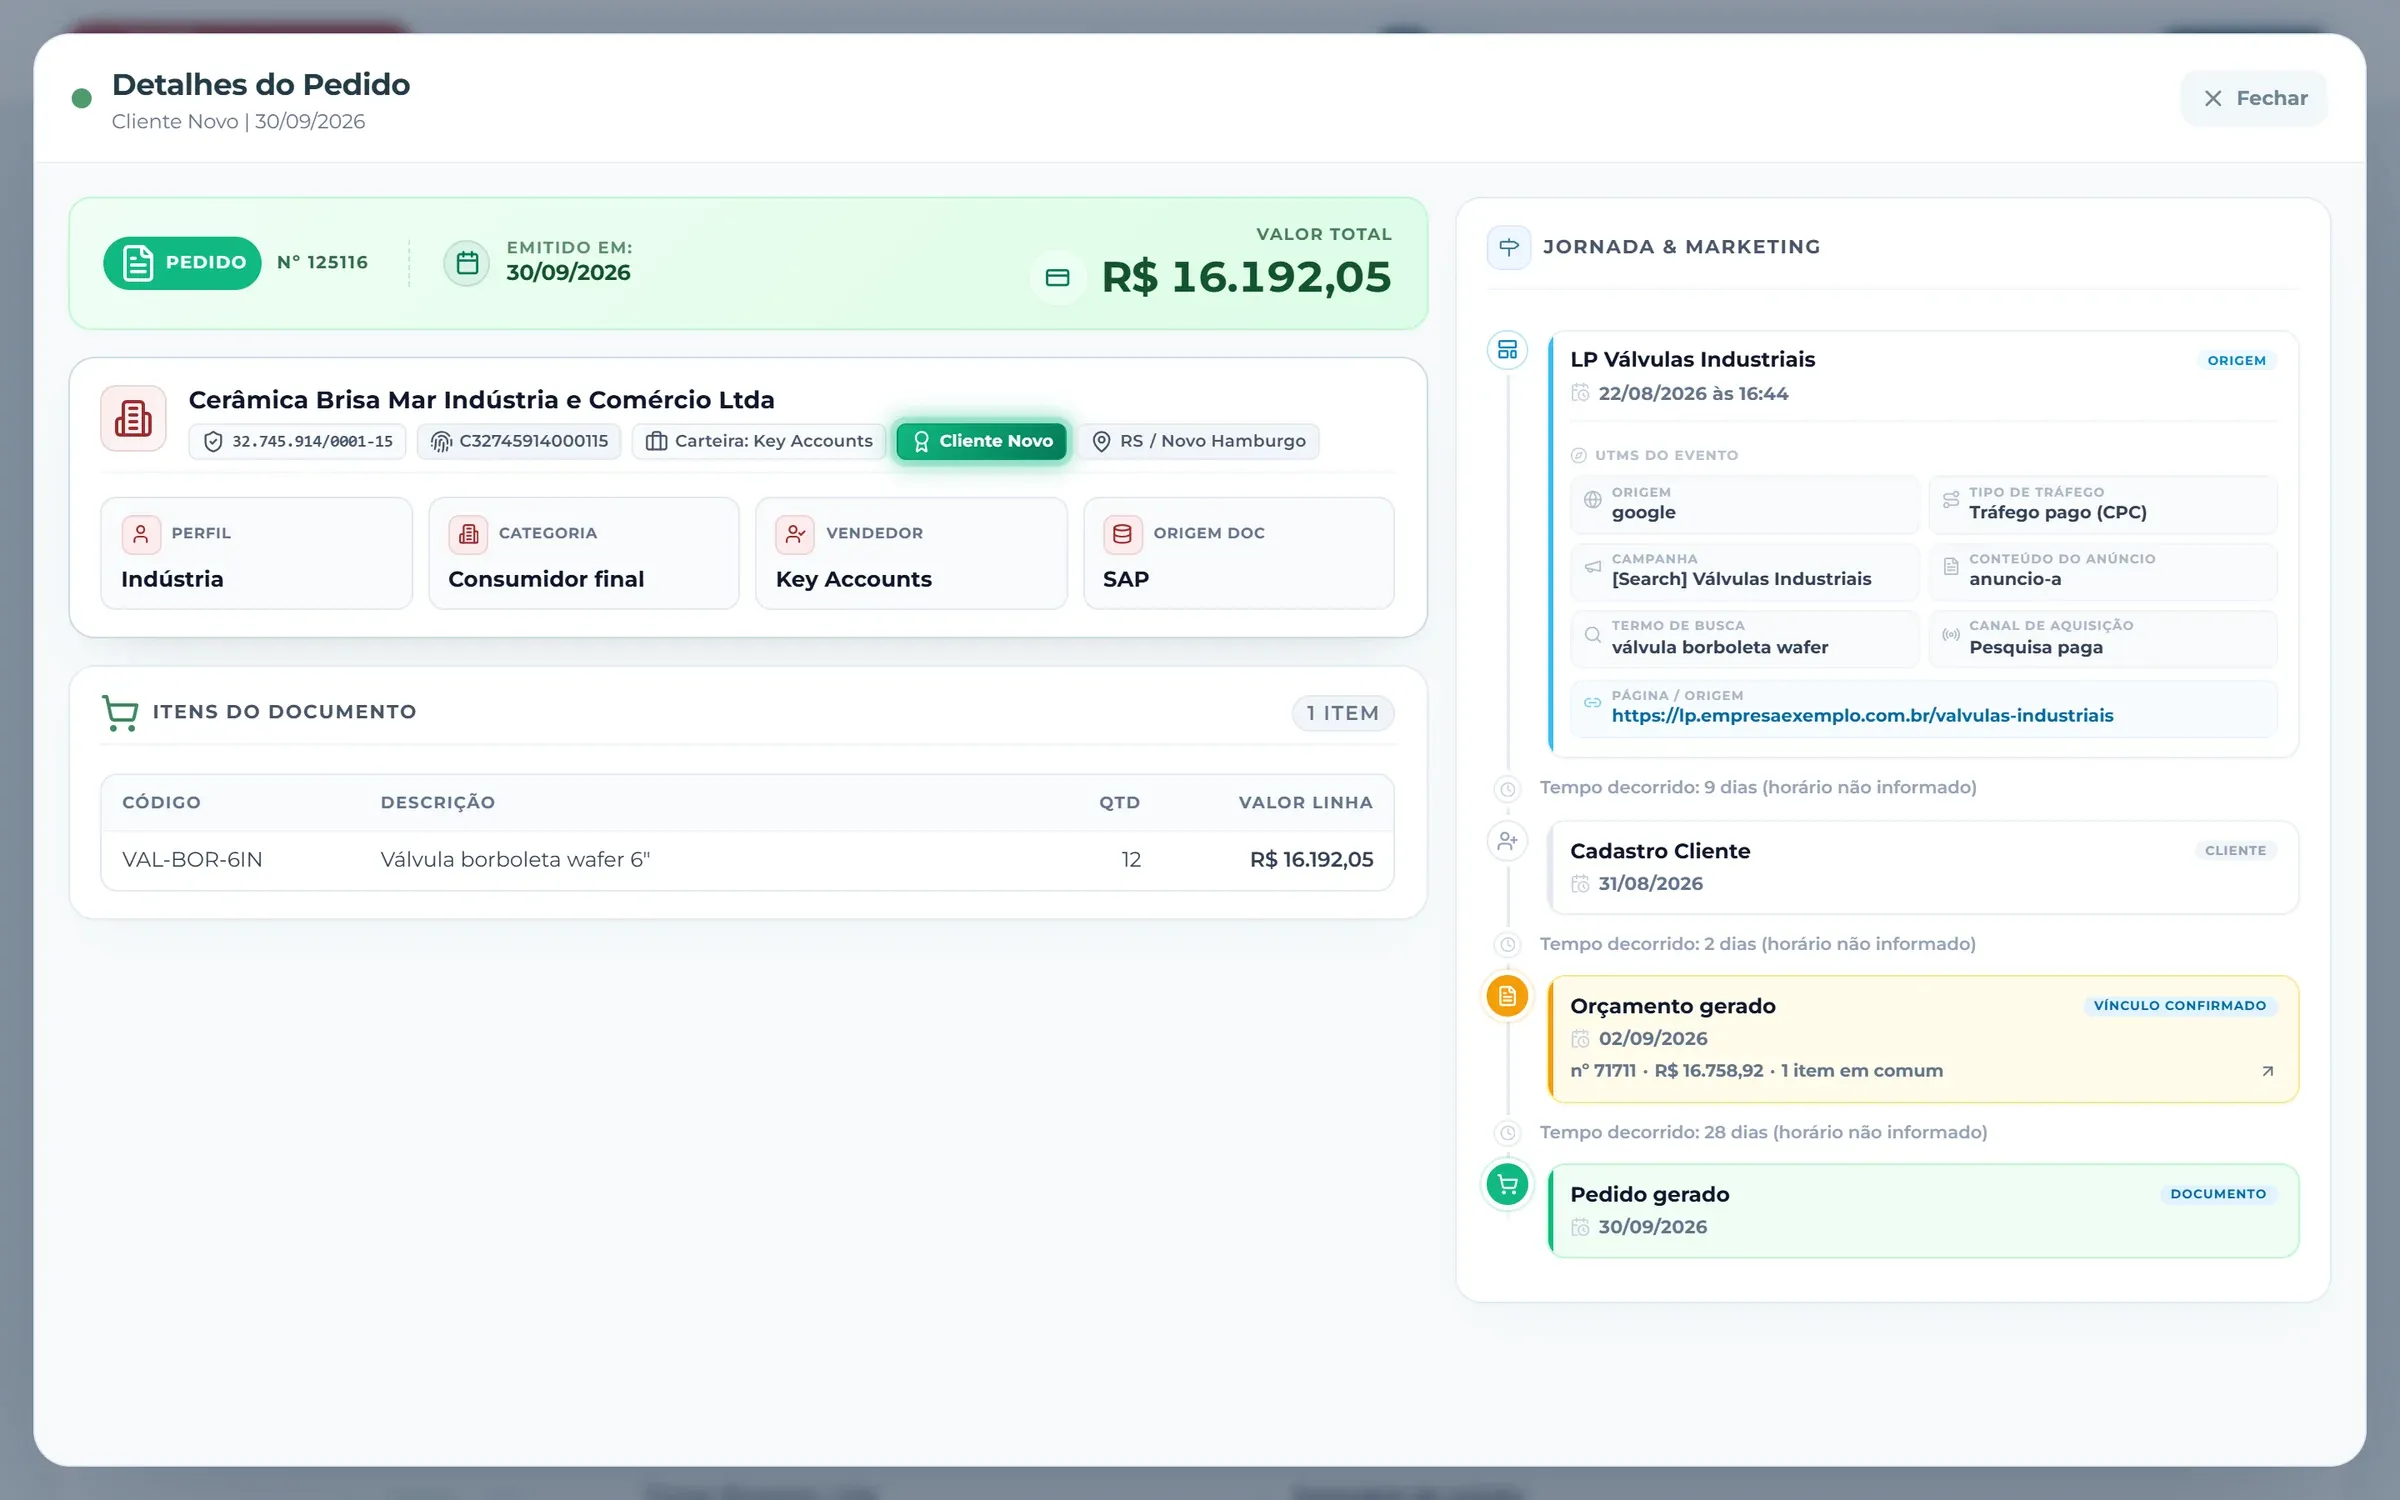Click the green Cliente Novo badge

[x=982, y=441]
